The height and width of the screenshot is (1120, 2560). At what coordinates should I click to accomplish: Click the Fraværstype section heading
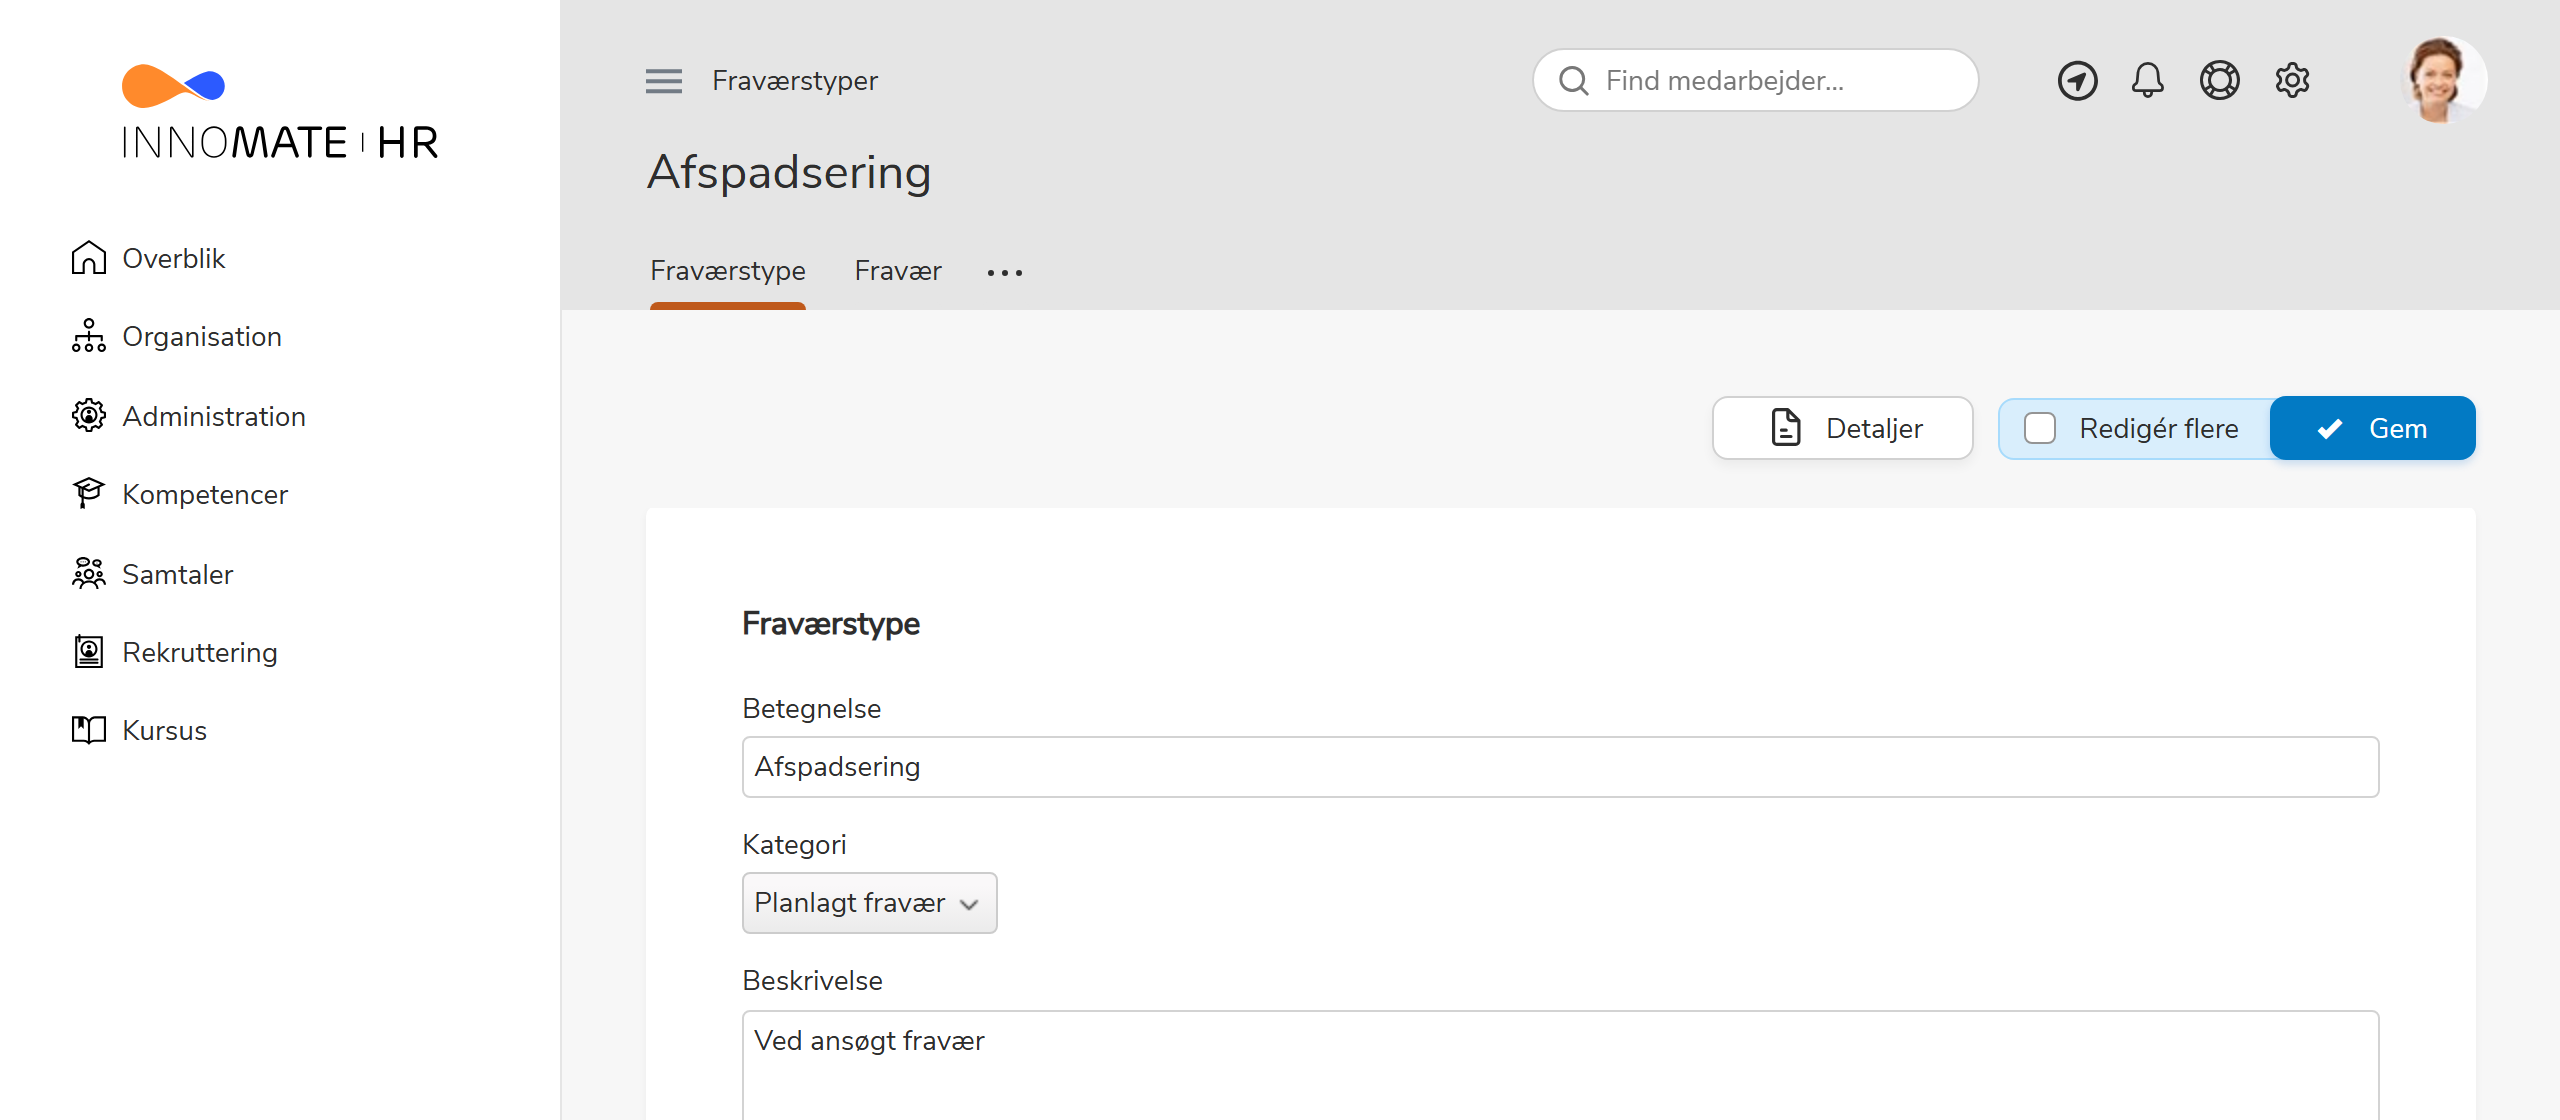(x=830, y=624)
